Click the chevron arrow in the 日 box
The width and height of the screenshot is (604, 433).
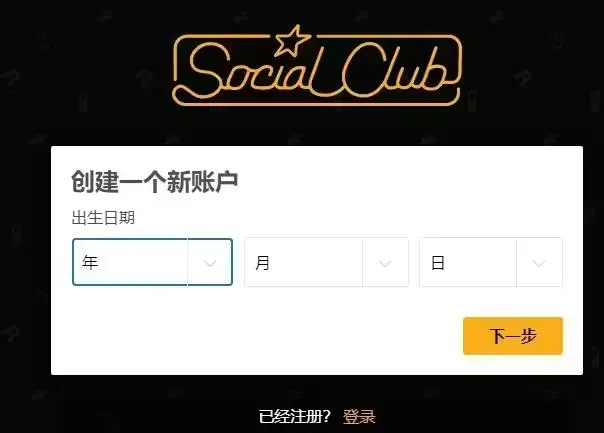point(539,263)
